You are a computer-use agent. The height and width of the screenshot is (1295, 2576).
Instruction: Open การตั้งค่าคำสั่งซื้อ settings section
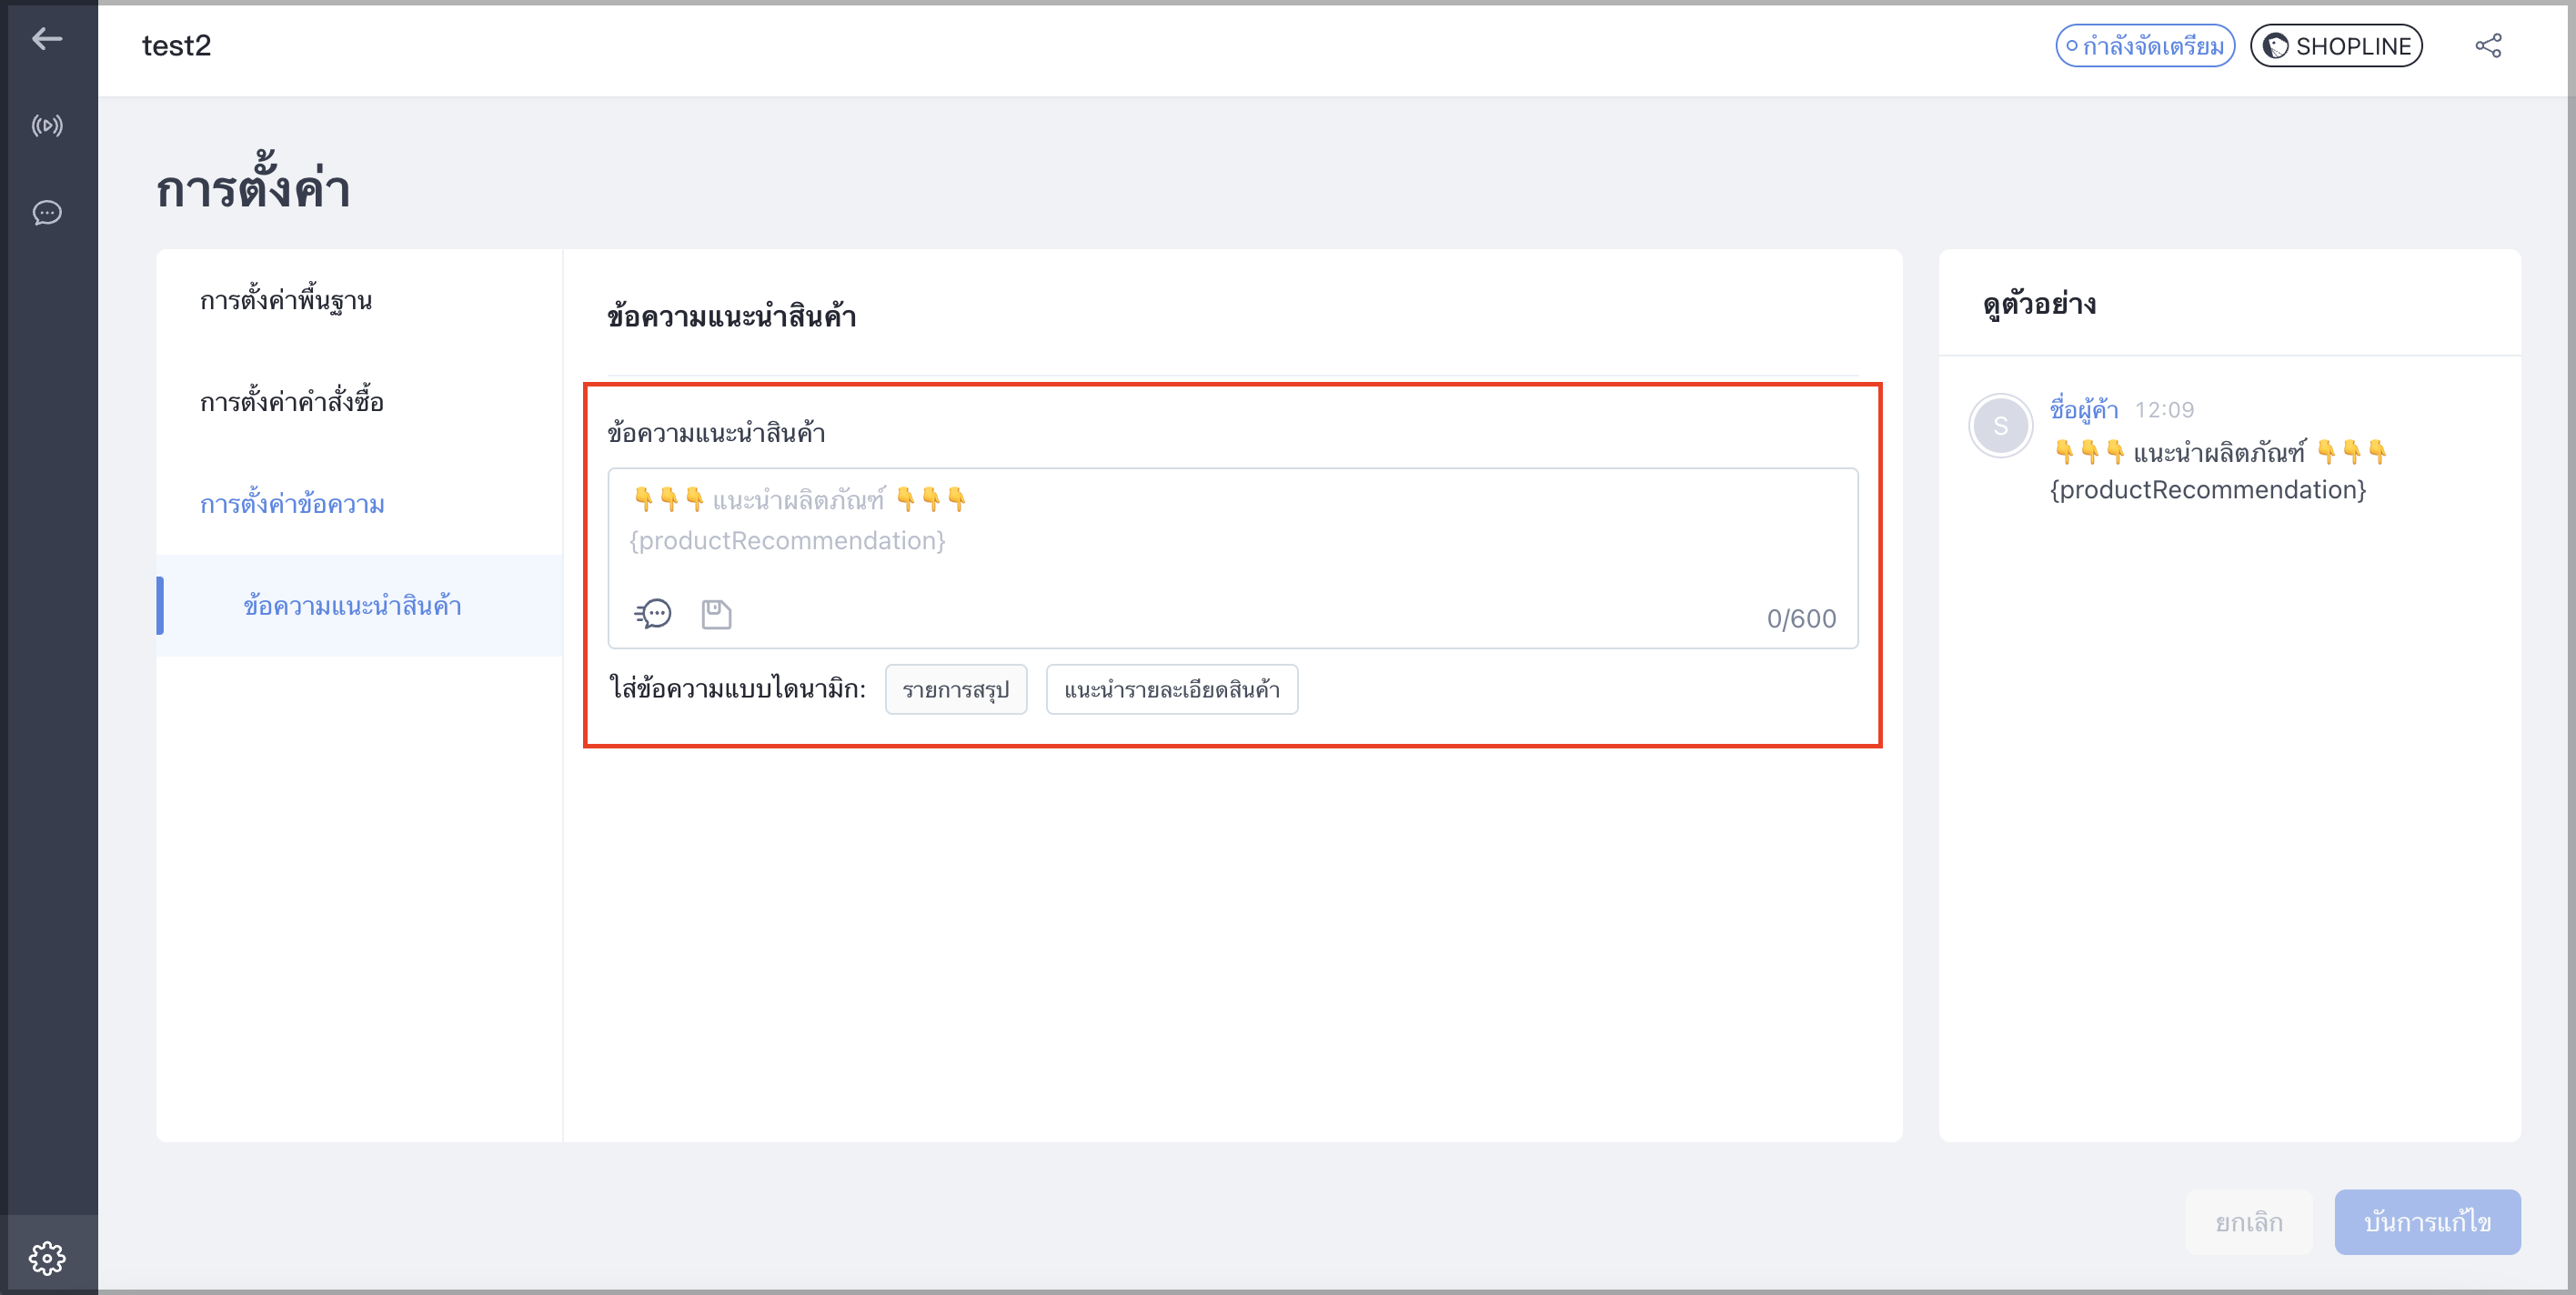tap(291, 402)
